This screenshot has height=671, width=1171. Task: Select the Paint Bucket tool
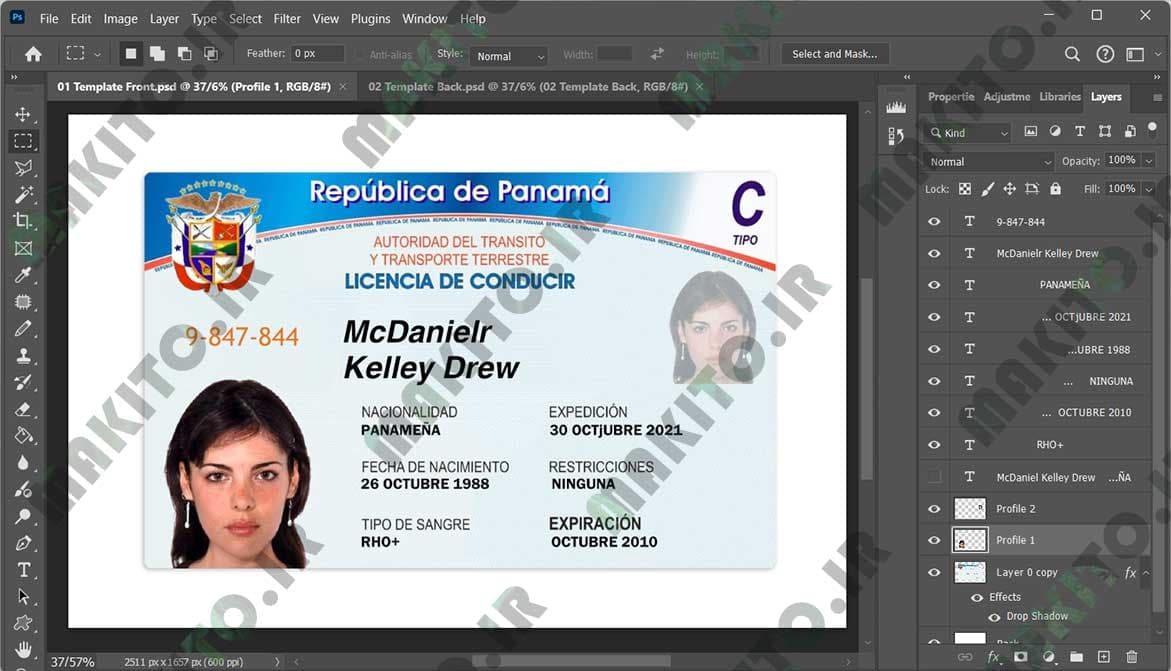(23, 436)
